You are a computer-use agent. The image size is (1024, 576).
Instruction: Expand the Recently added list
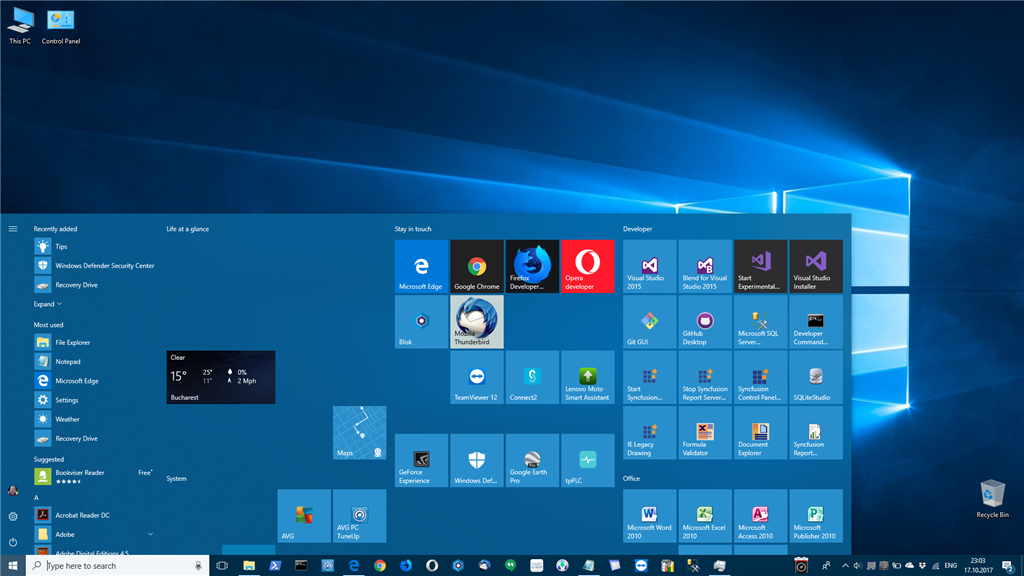point(48,304)
